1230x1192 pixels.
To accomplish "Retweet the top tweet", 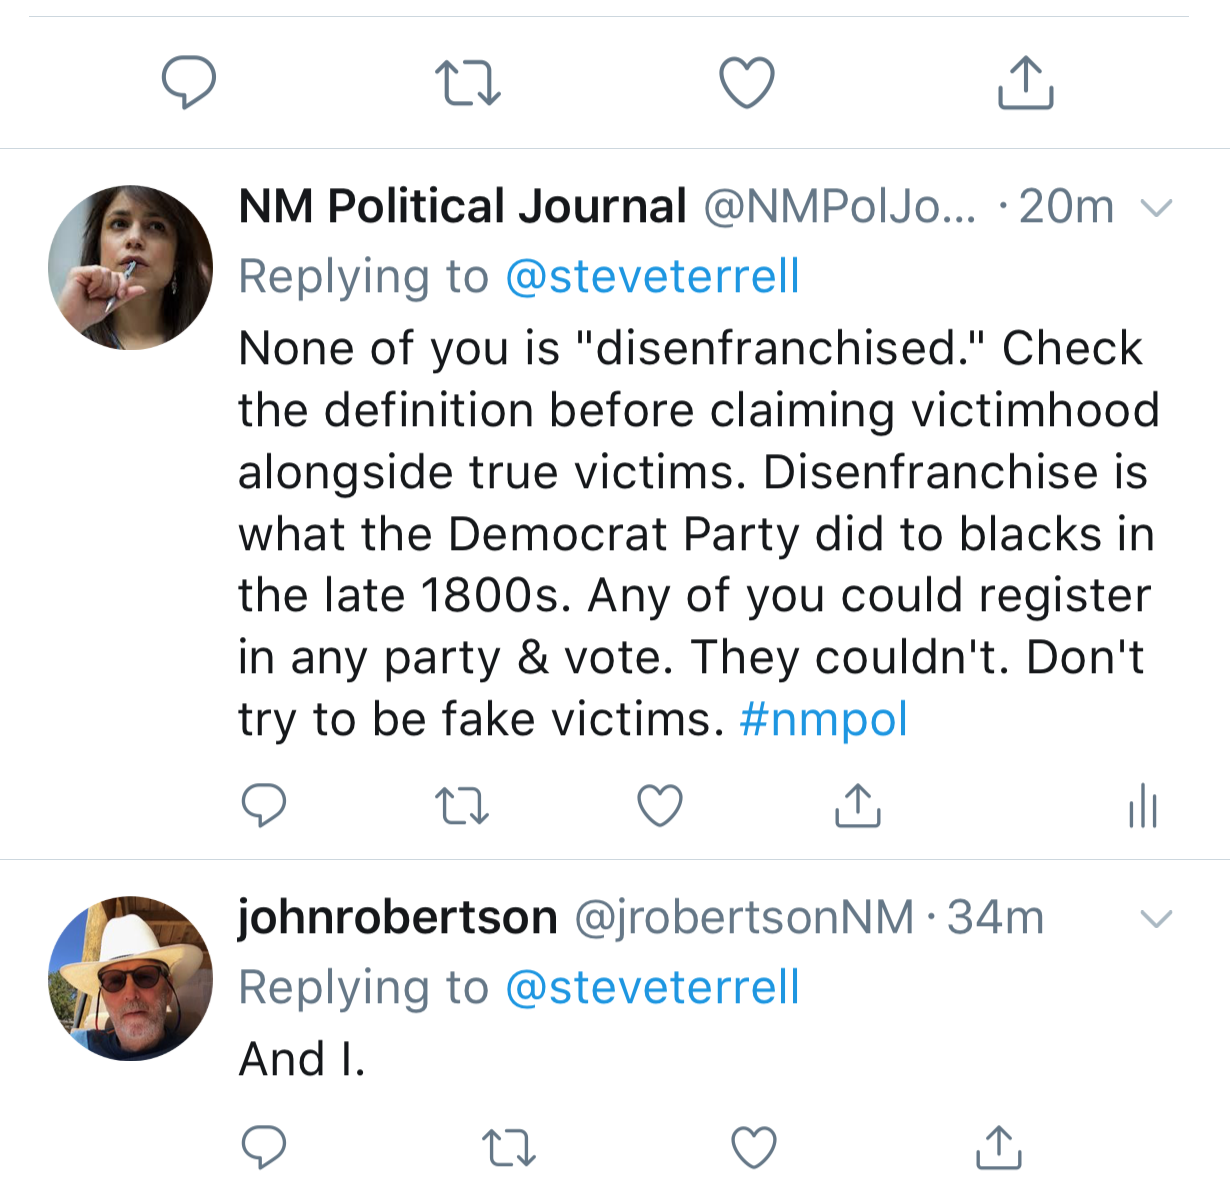I will 467,83.
